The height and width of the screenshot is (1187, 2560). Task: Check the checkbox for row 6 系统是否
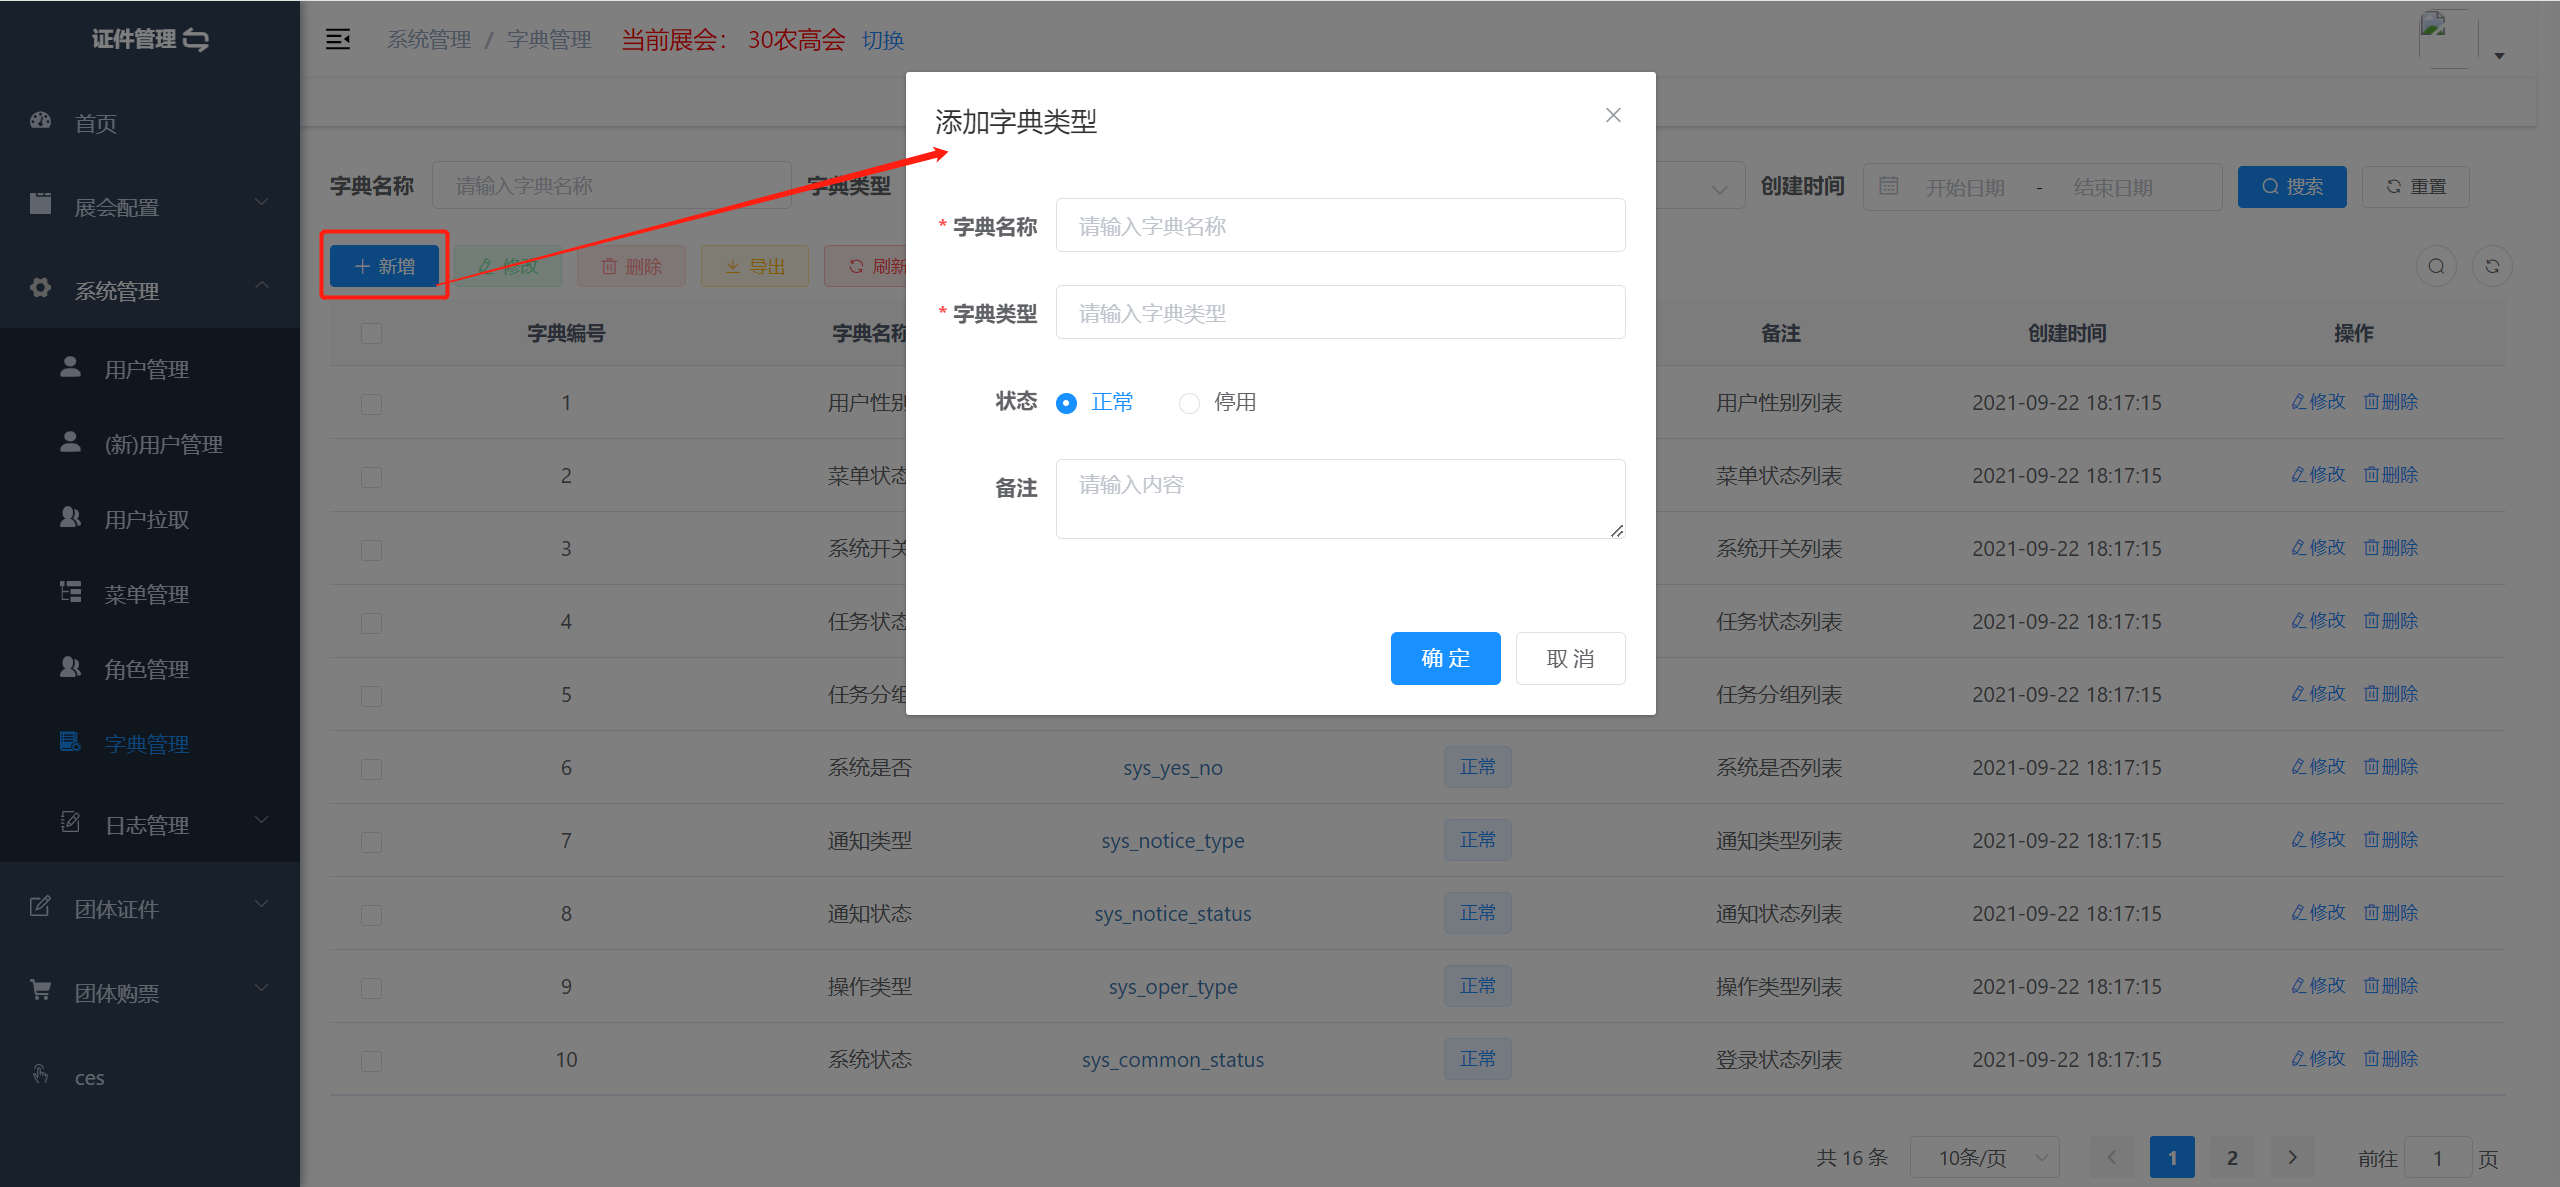tap(371, 769)
